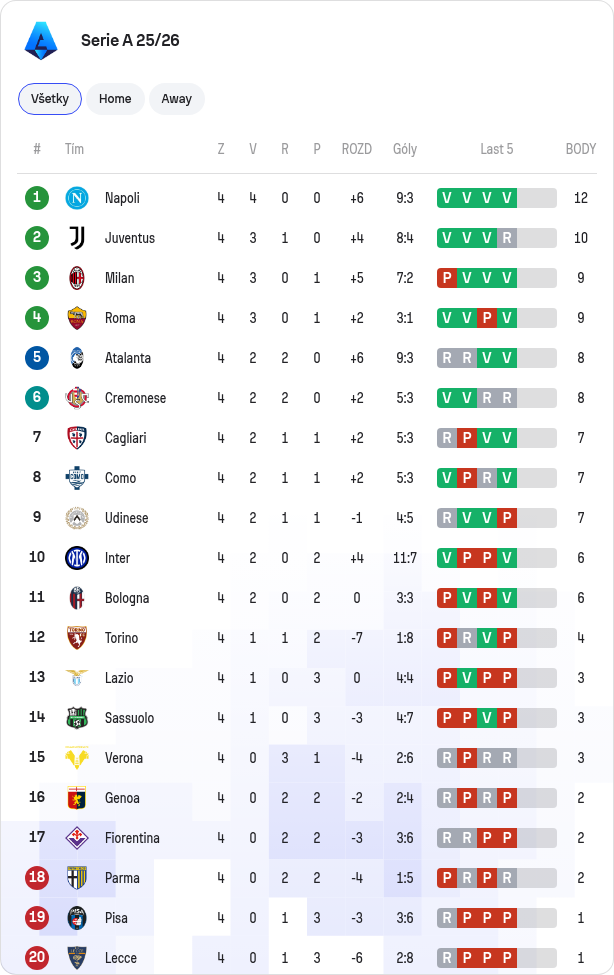614x975 pixels.
Task: Click the Serie A 25/26 title
Action: [x=130, y=40]
